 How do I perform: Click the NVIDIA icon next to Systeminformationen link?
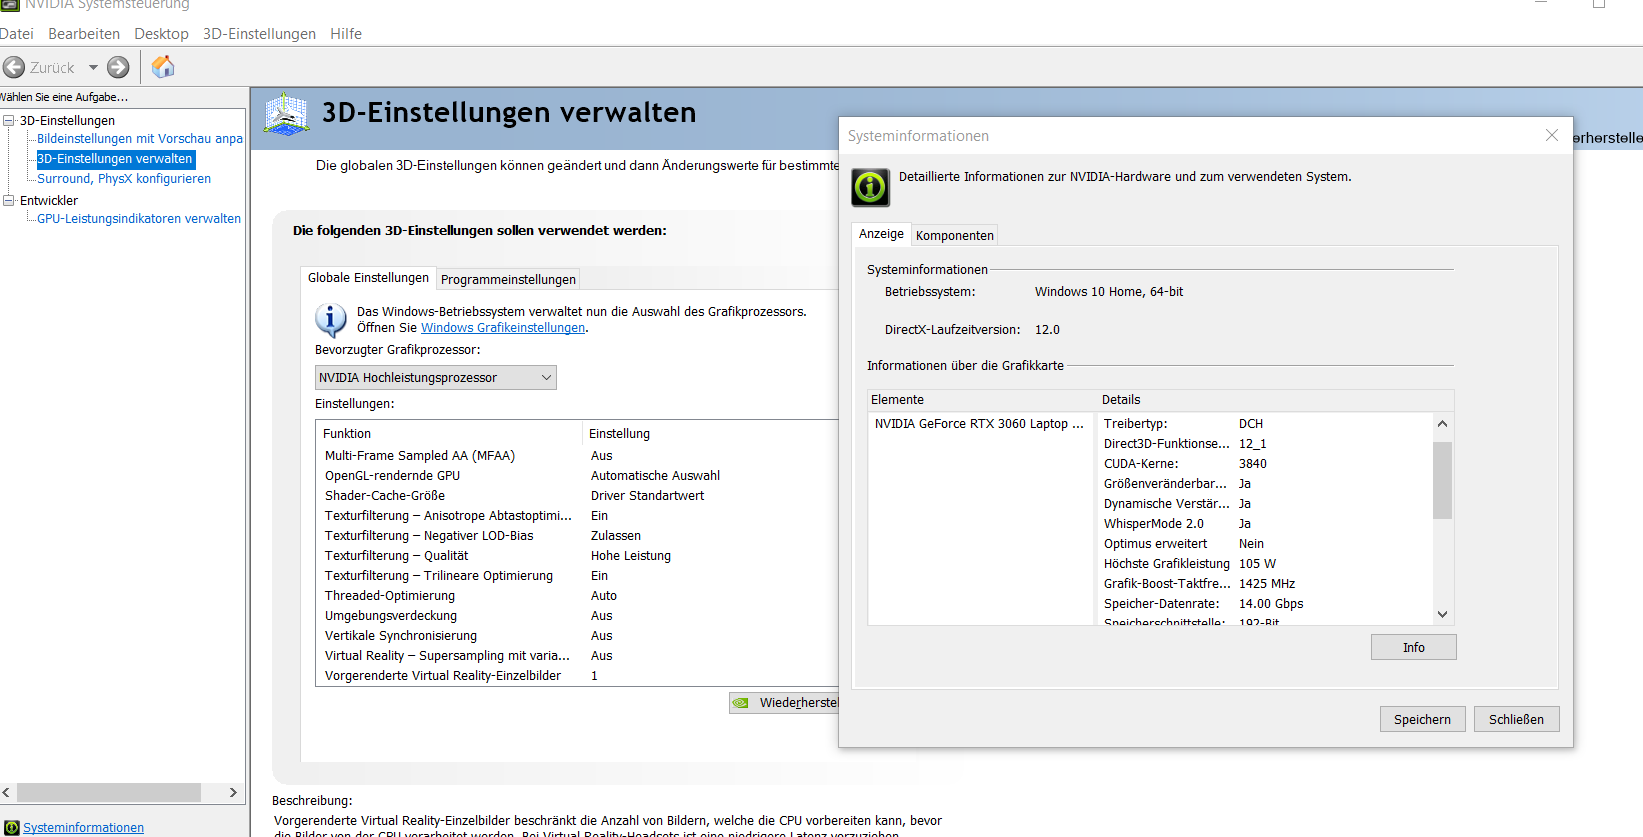click(12, 828)
